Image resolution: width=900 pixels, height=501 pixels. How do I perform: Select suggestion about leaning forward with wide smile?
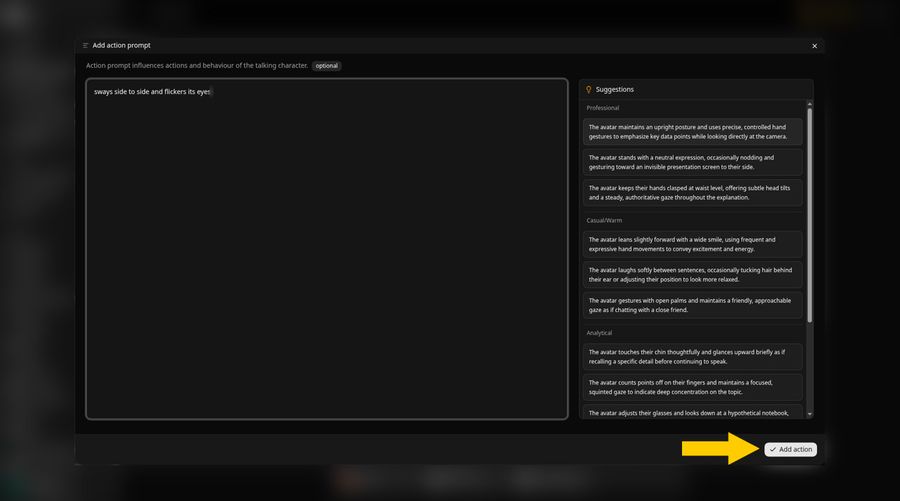tap(692, 244)
